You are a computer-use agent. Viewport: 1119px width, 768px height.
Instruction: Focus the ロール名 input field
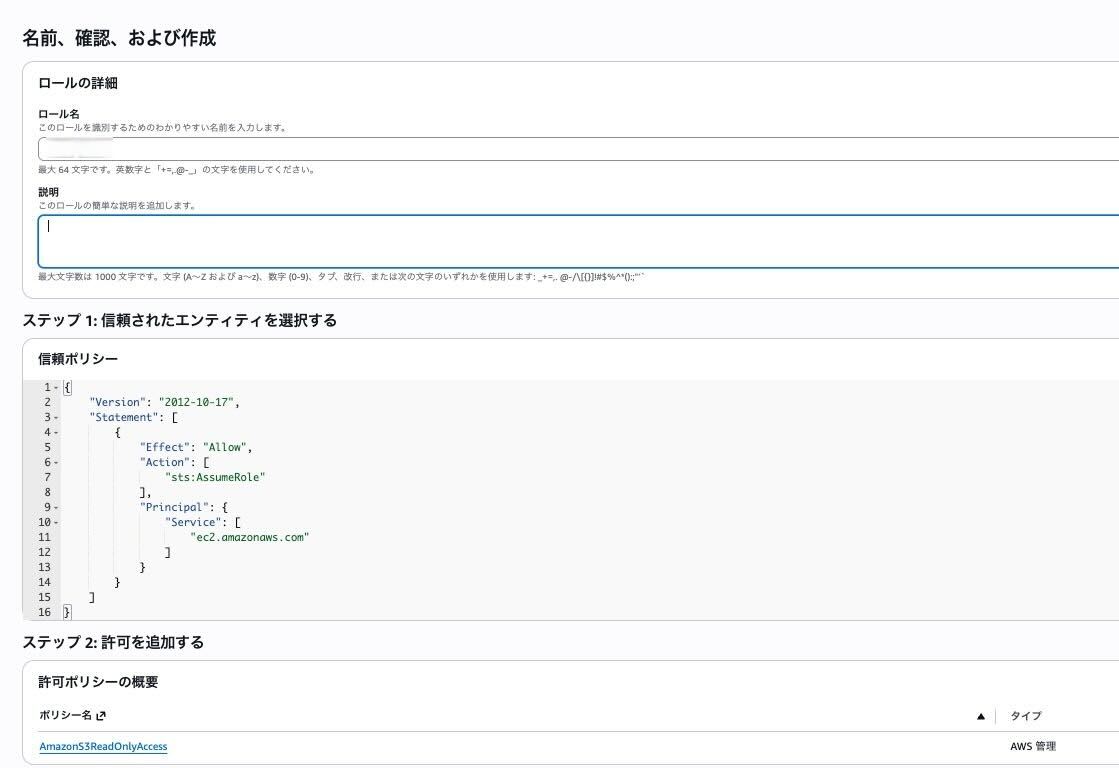pyautogui.click(x=578, y=149)
